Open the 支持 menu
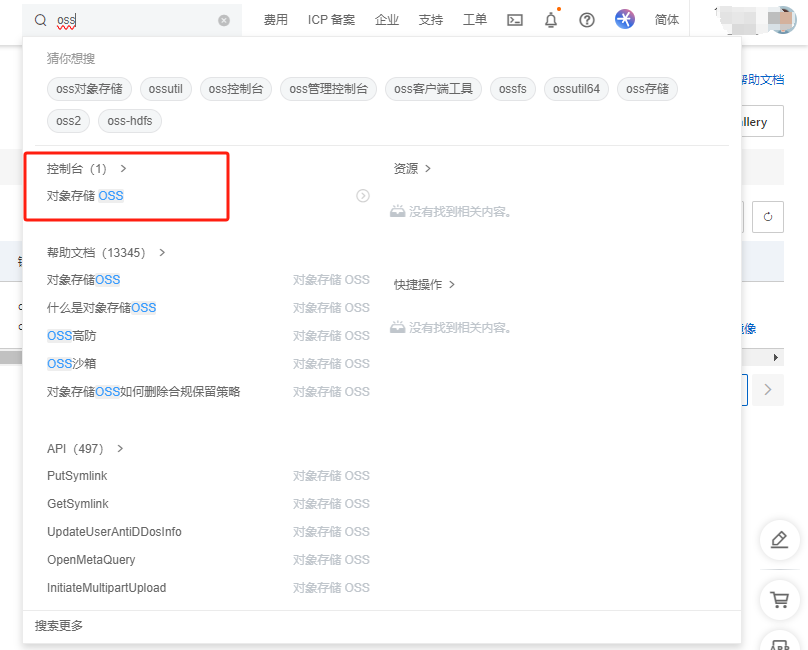808x650 pixels. (431, 20)
